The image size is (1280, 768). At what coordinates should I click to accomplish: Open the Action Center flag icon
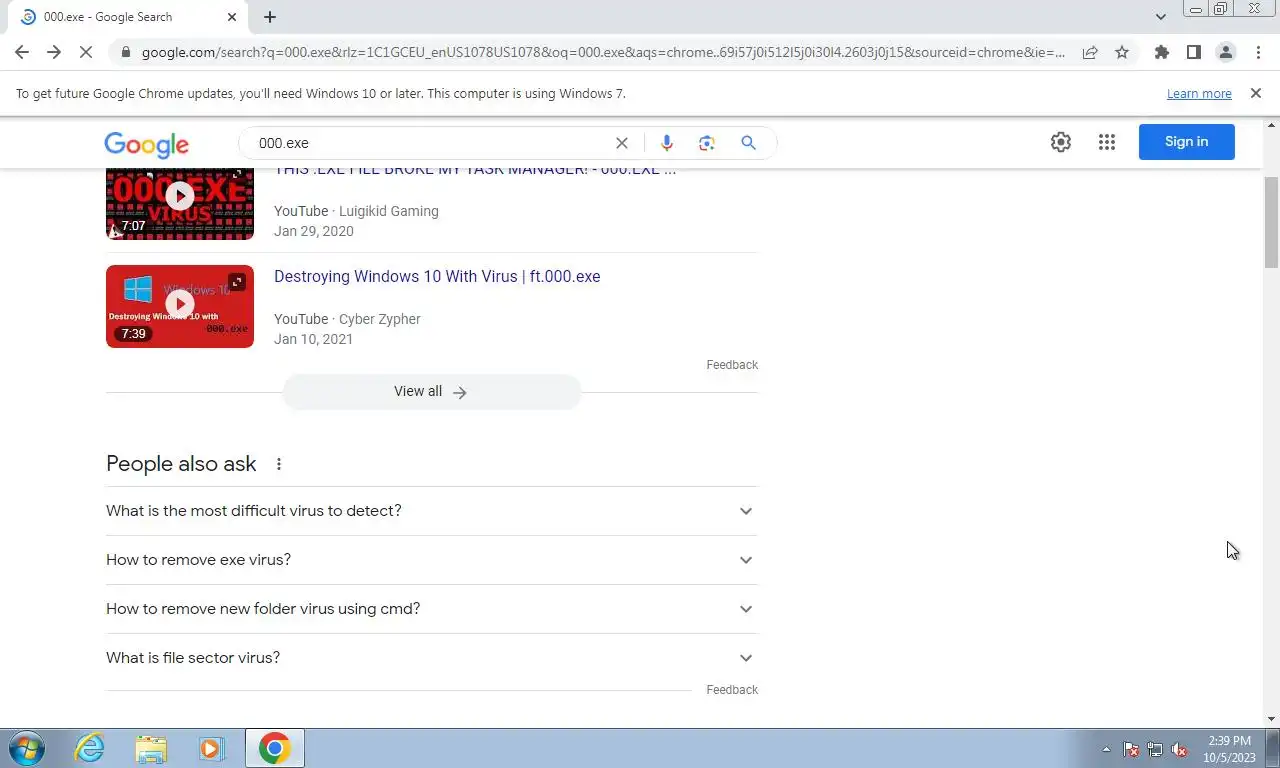(x=1131, y=749)
